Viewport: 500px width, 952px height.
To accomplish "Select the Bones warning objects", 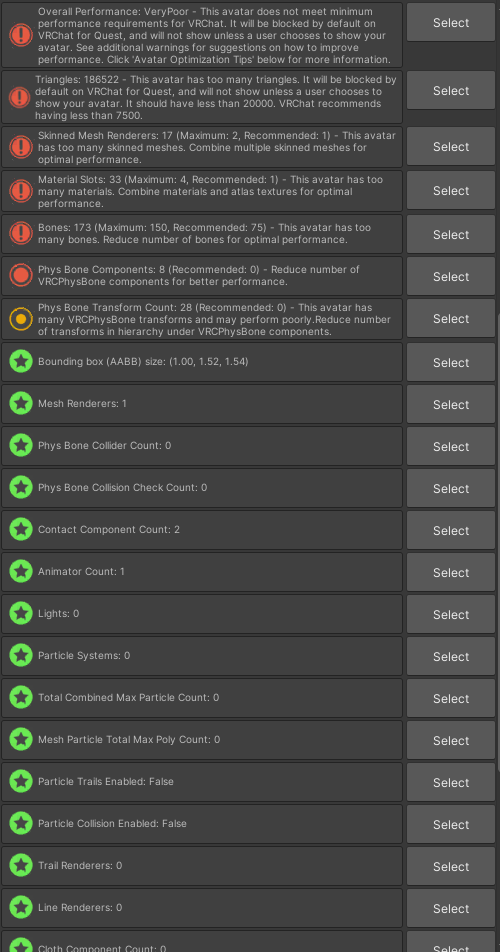I will 451,234.
